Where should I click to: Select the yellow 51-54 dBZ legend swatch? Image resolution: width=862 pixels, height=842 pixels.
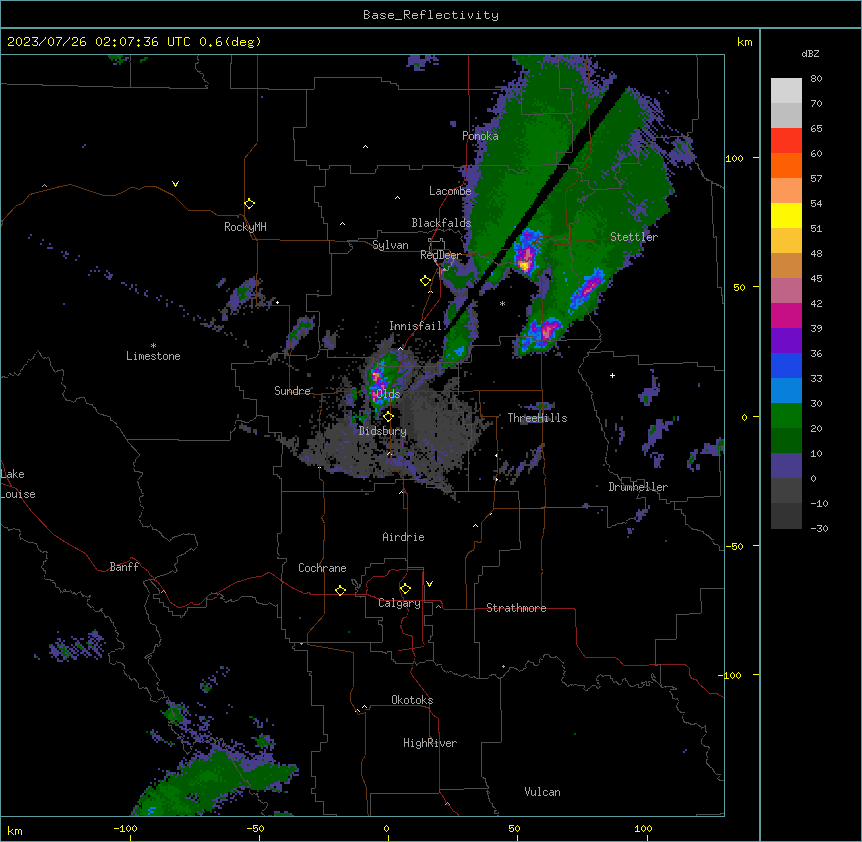(786, 215)
